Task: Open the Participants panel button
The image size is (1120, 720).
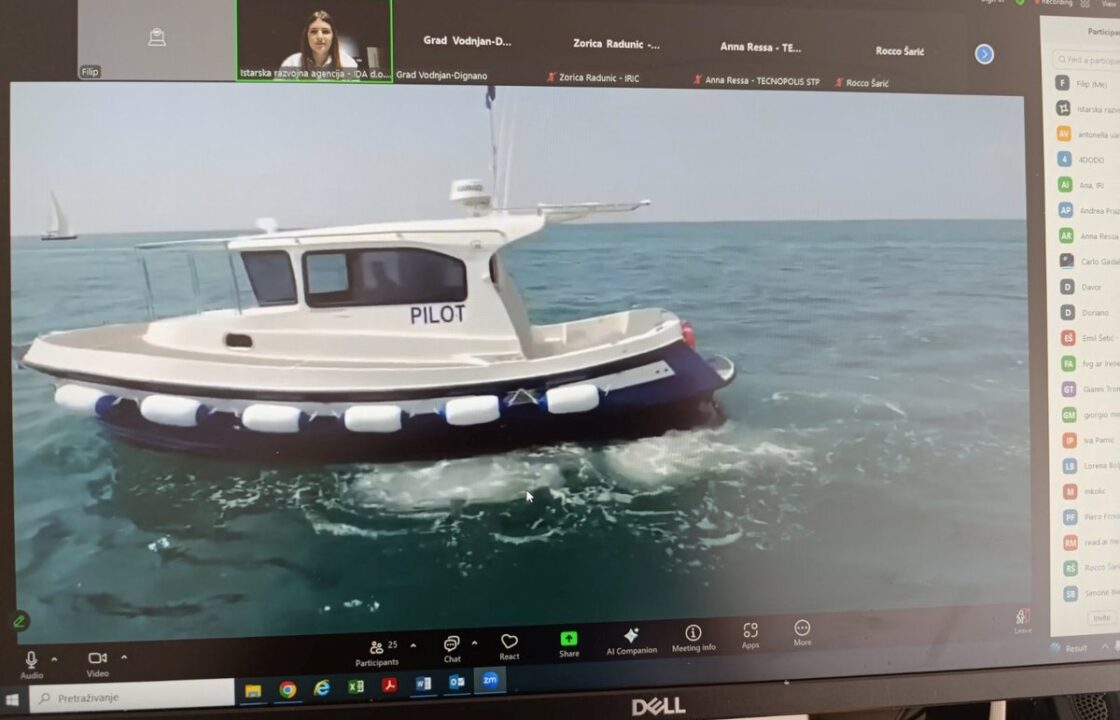Action: 377,653
